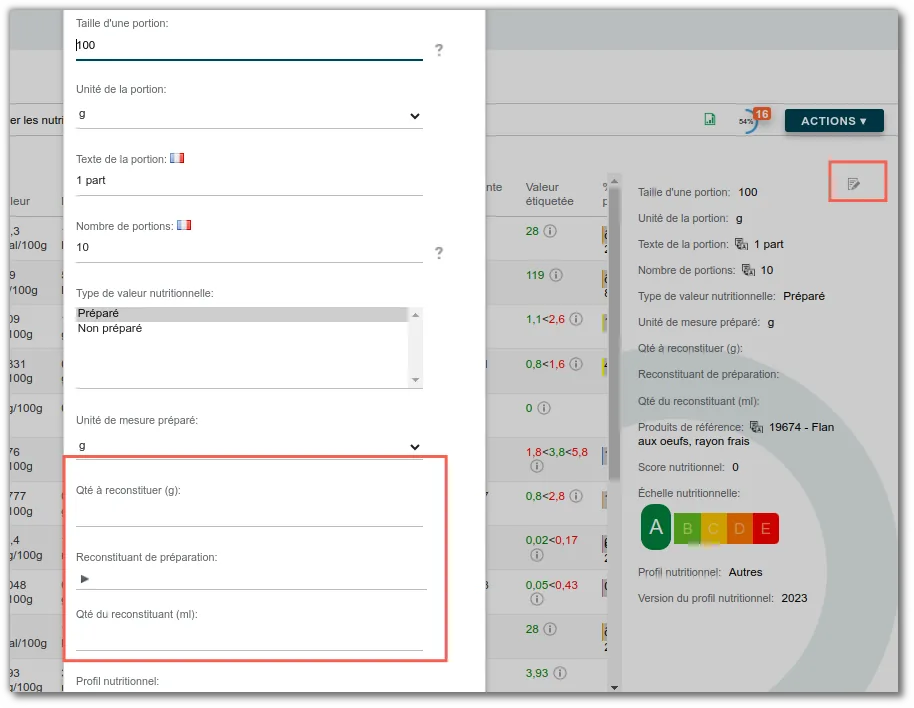Viewport: 914px width, 708px height.
Task: Click the profile version value 2023
Action: (794, 598)
